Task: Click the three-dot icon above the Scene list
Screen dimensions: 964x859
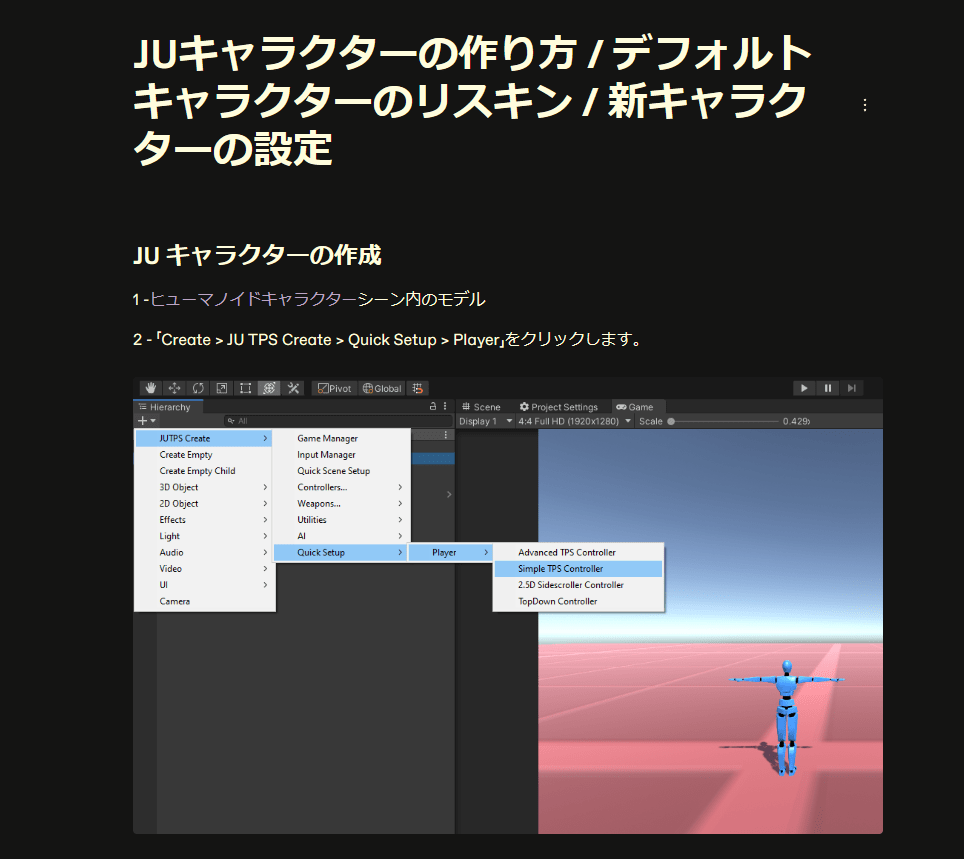Action: [x=446, y=435]
